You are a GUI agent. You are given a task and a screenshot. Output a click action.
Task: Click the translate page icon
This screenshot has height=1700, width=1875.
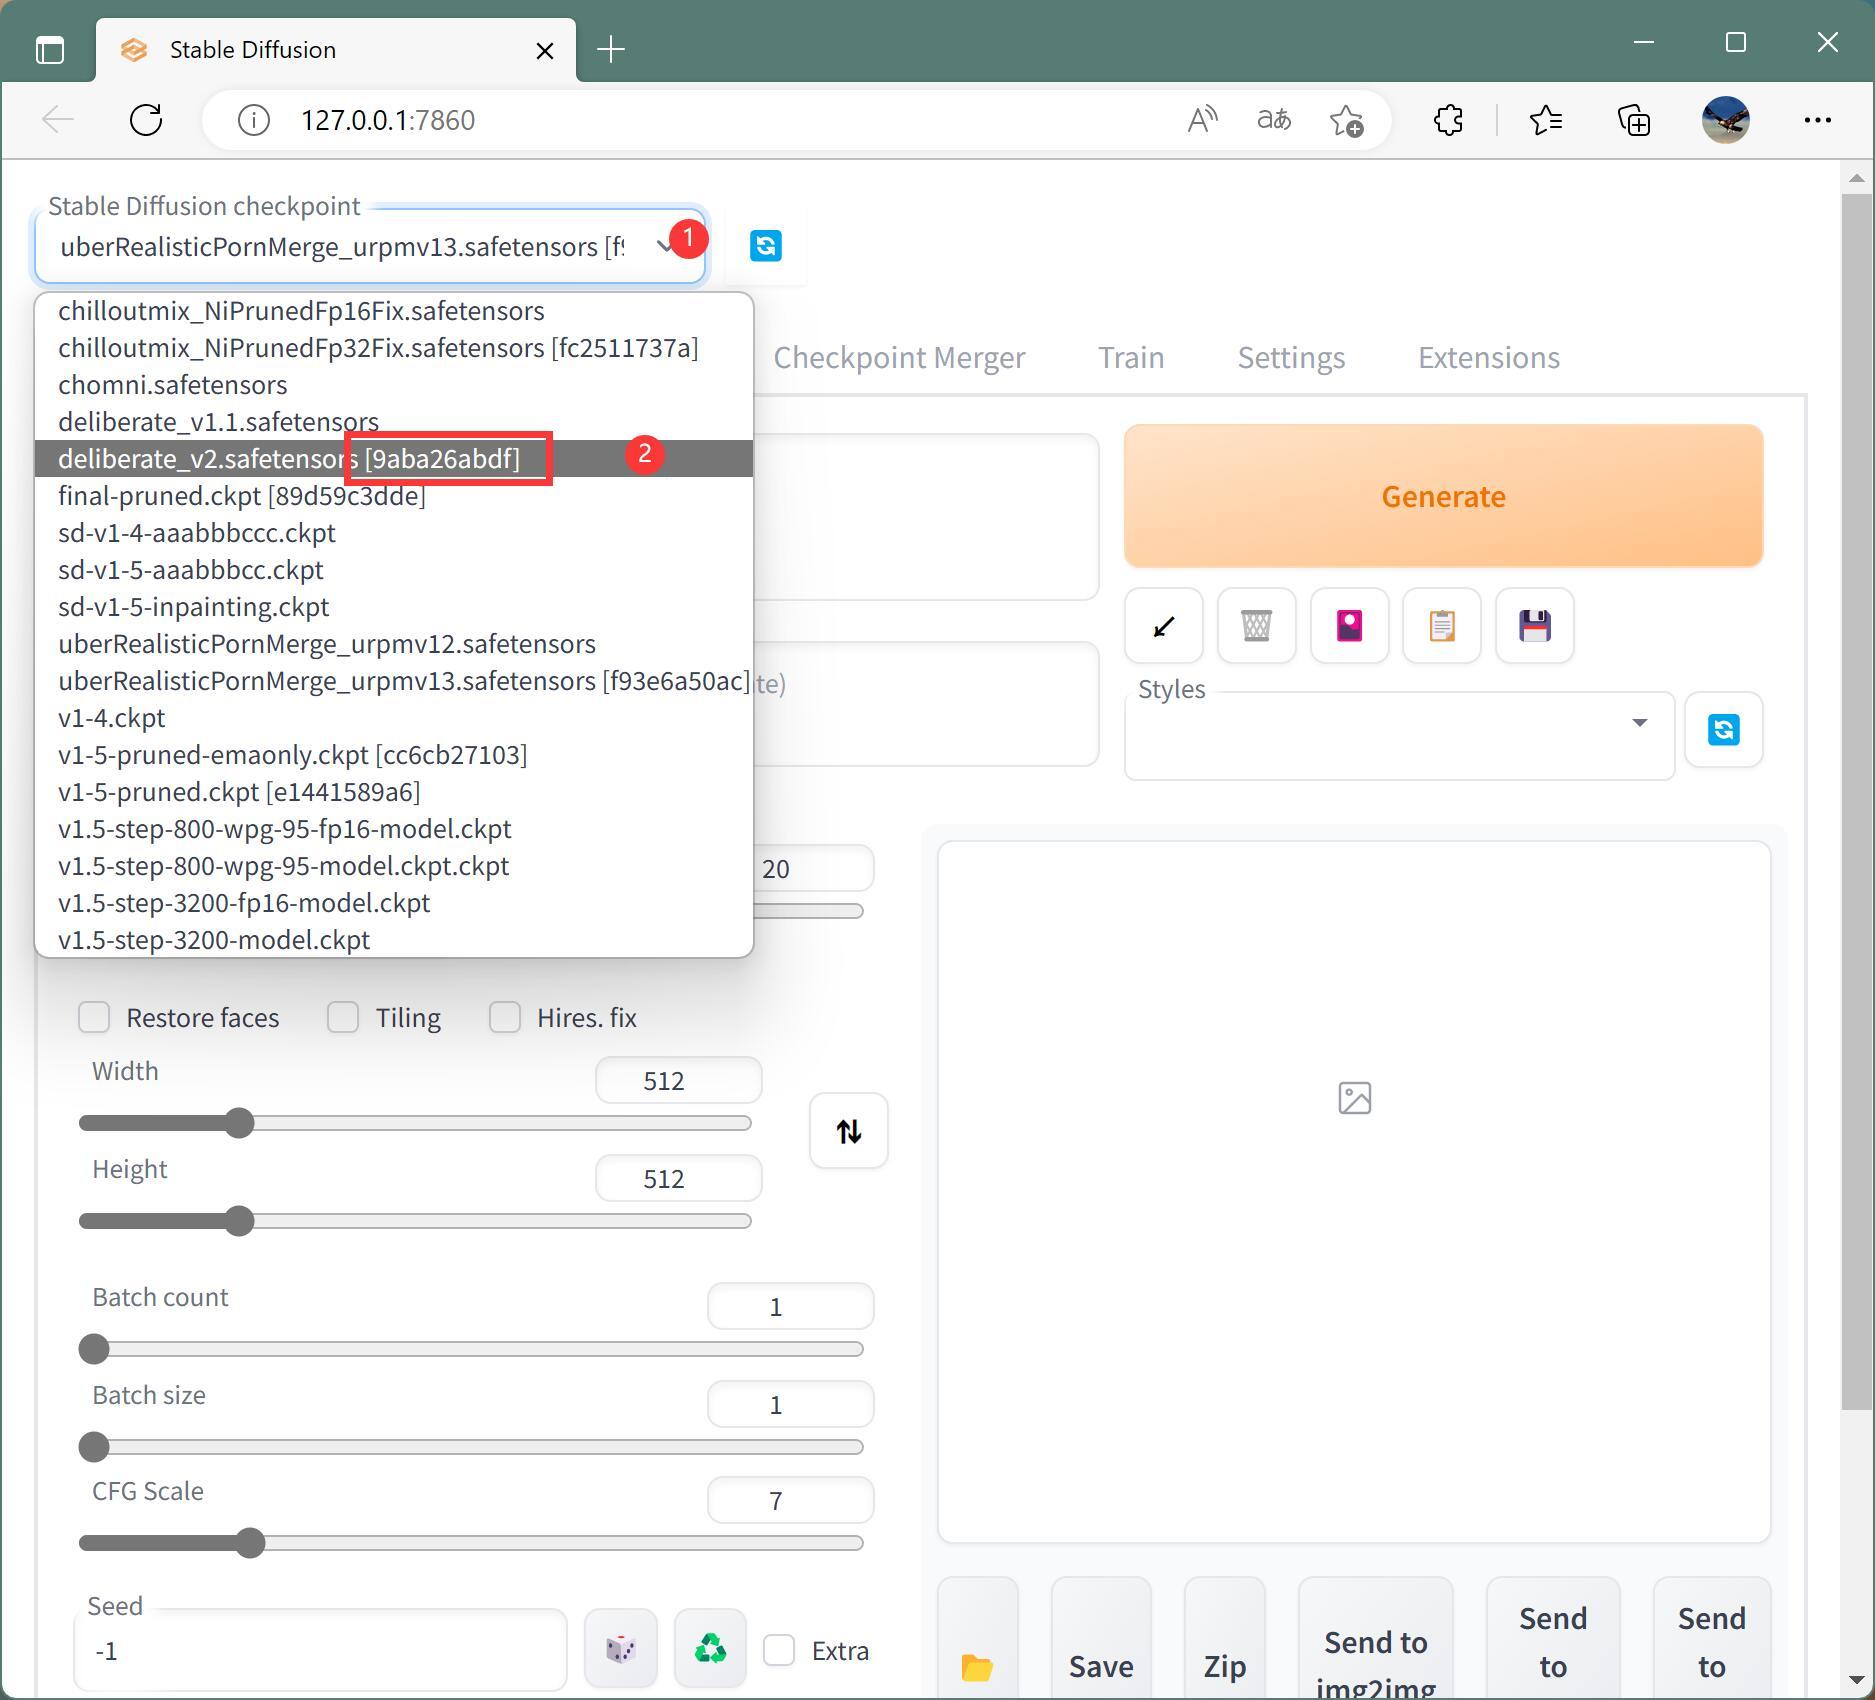click(1274, 120)
